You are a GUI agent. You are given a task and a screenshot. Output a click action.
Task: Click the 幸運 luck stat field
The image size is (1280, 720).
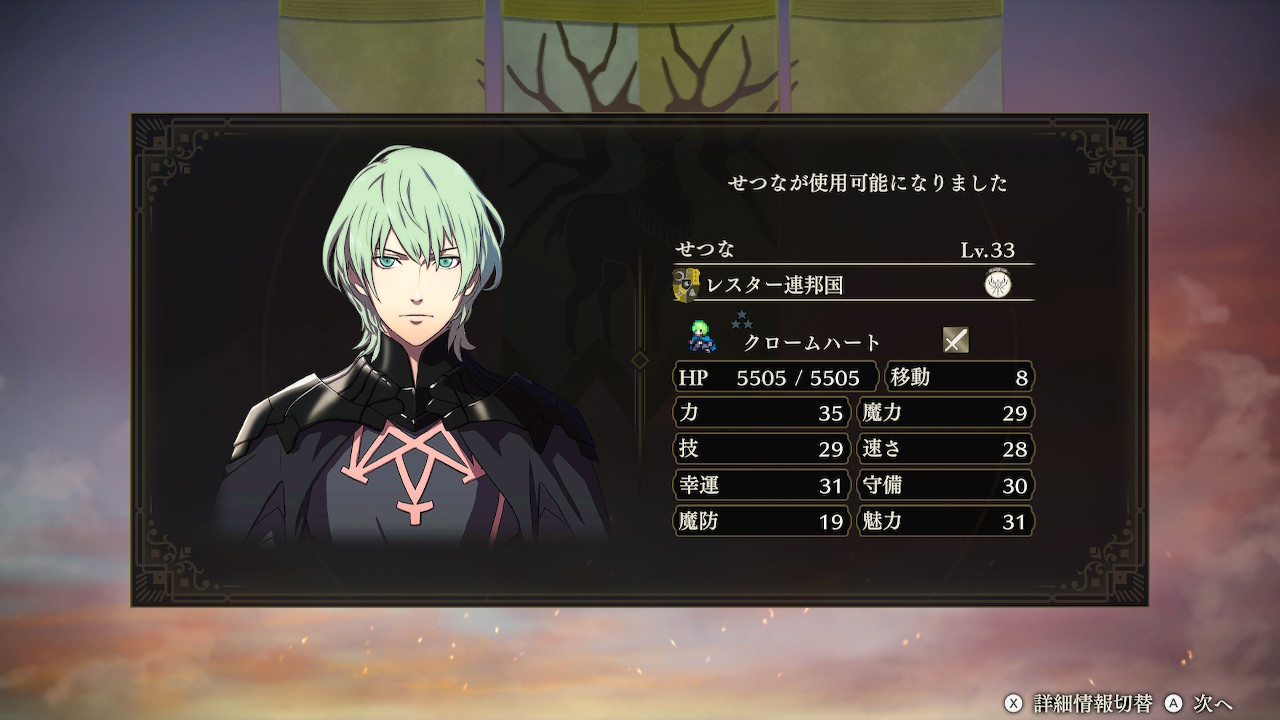762,485
